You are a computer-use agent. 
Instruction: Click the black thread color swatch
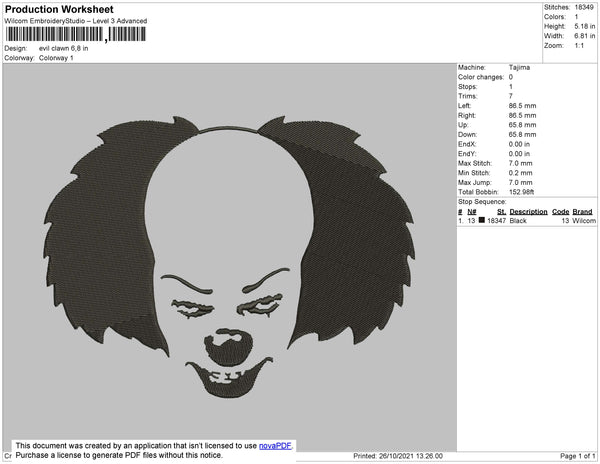point(482,220)
